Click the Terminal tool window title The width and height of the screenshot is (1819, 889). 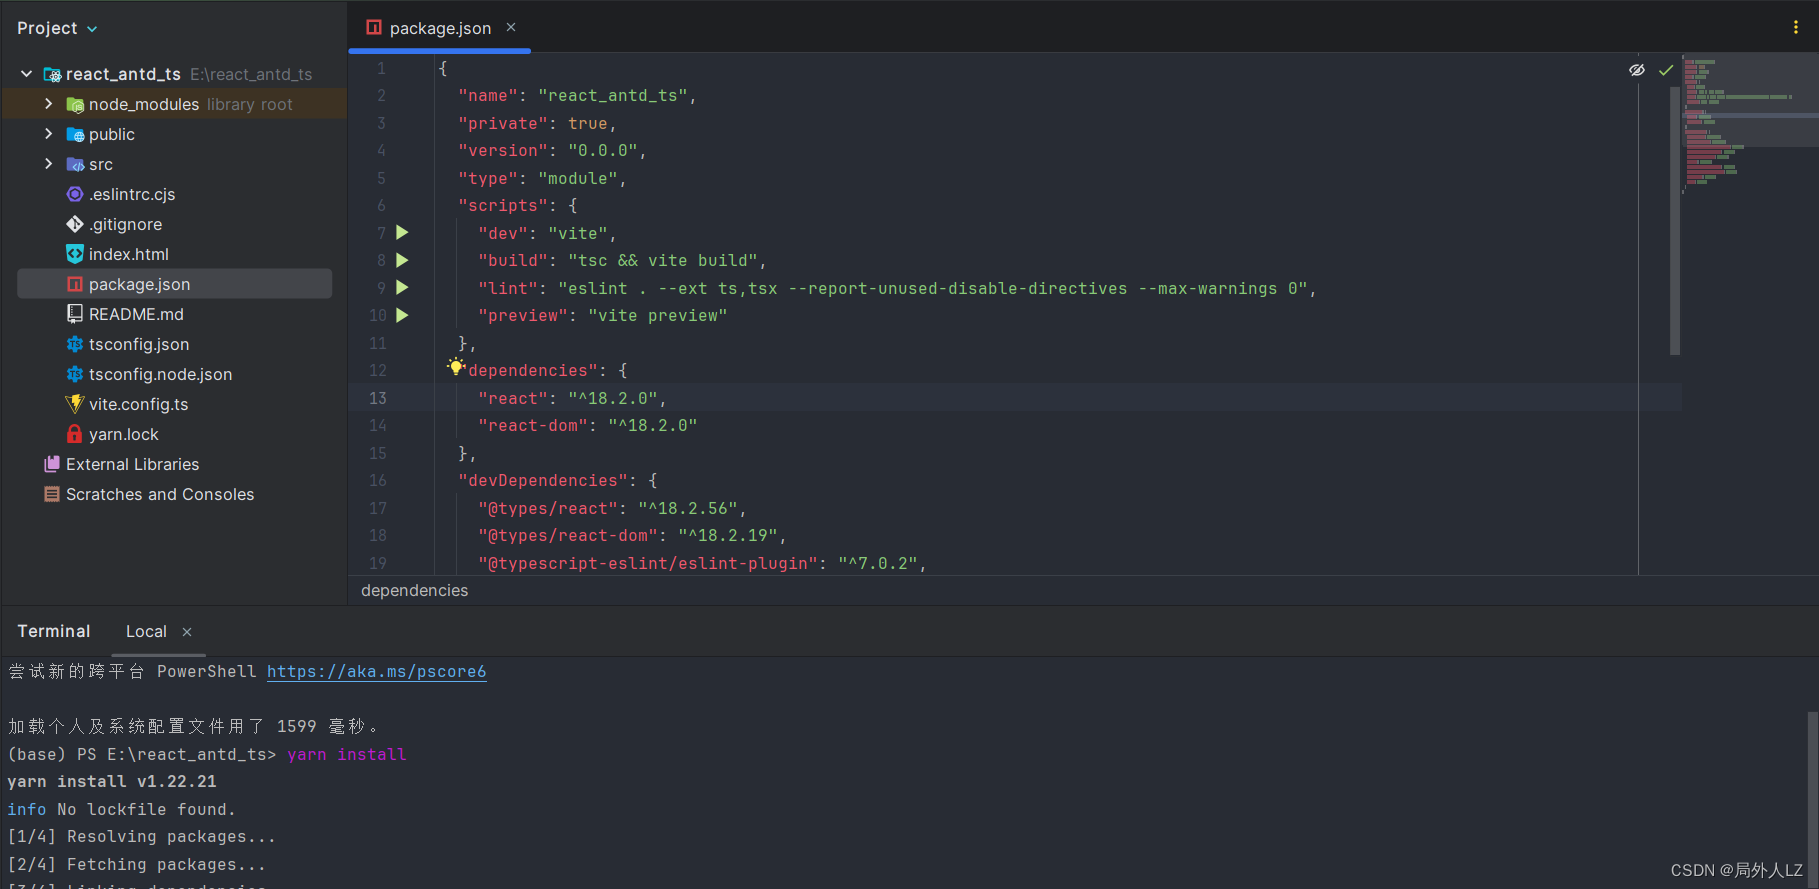pos(54,631)
